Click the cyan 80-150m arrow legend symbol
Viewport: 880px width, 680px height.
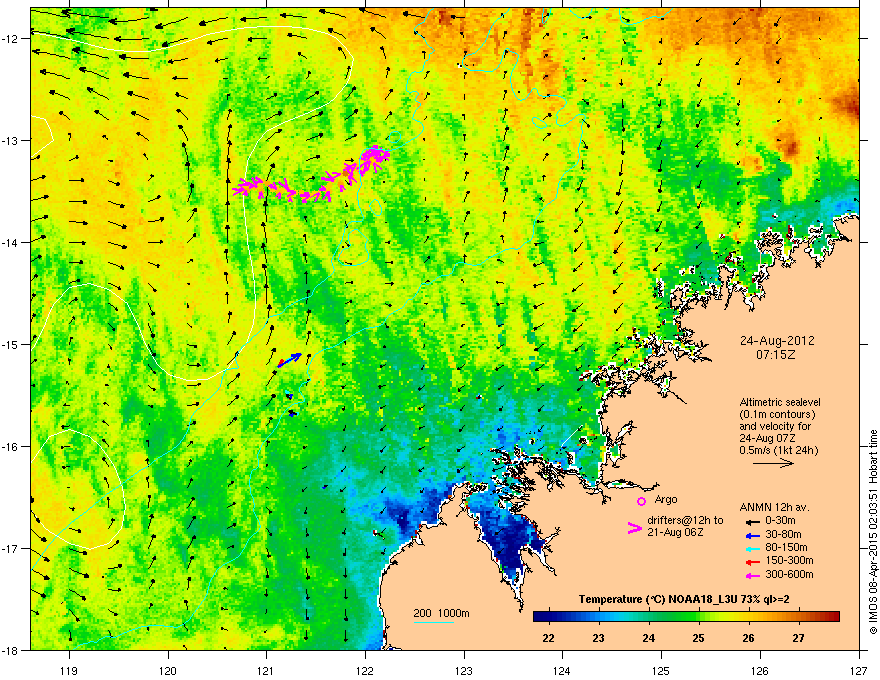[x=752, y=548]
